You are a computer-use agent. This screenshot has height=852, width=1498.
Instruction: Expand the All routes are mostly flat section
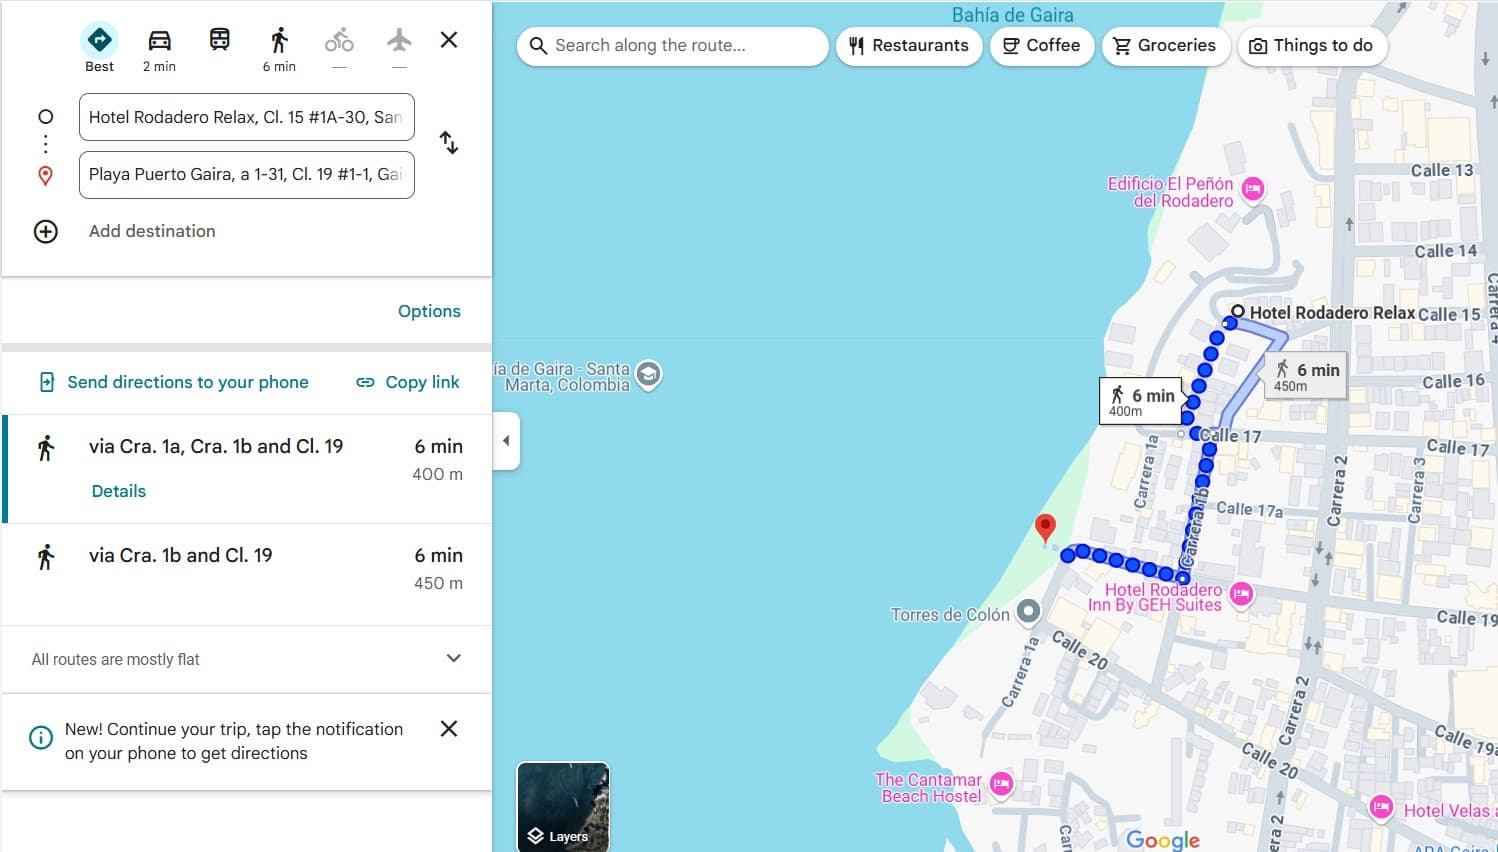[453, 659]
